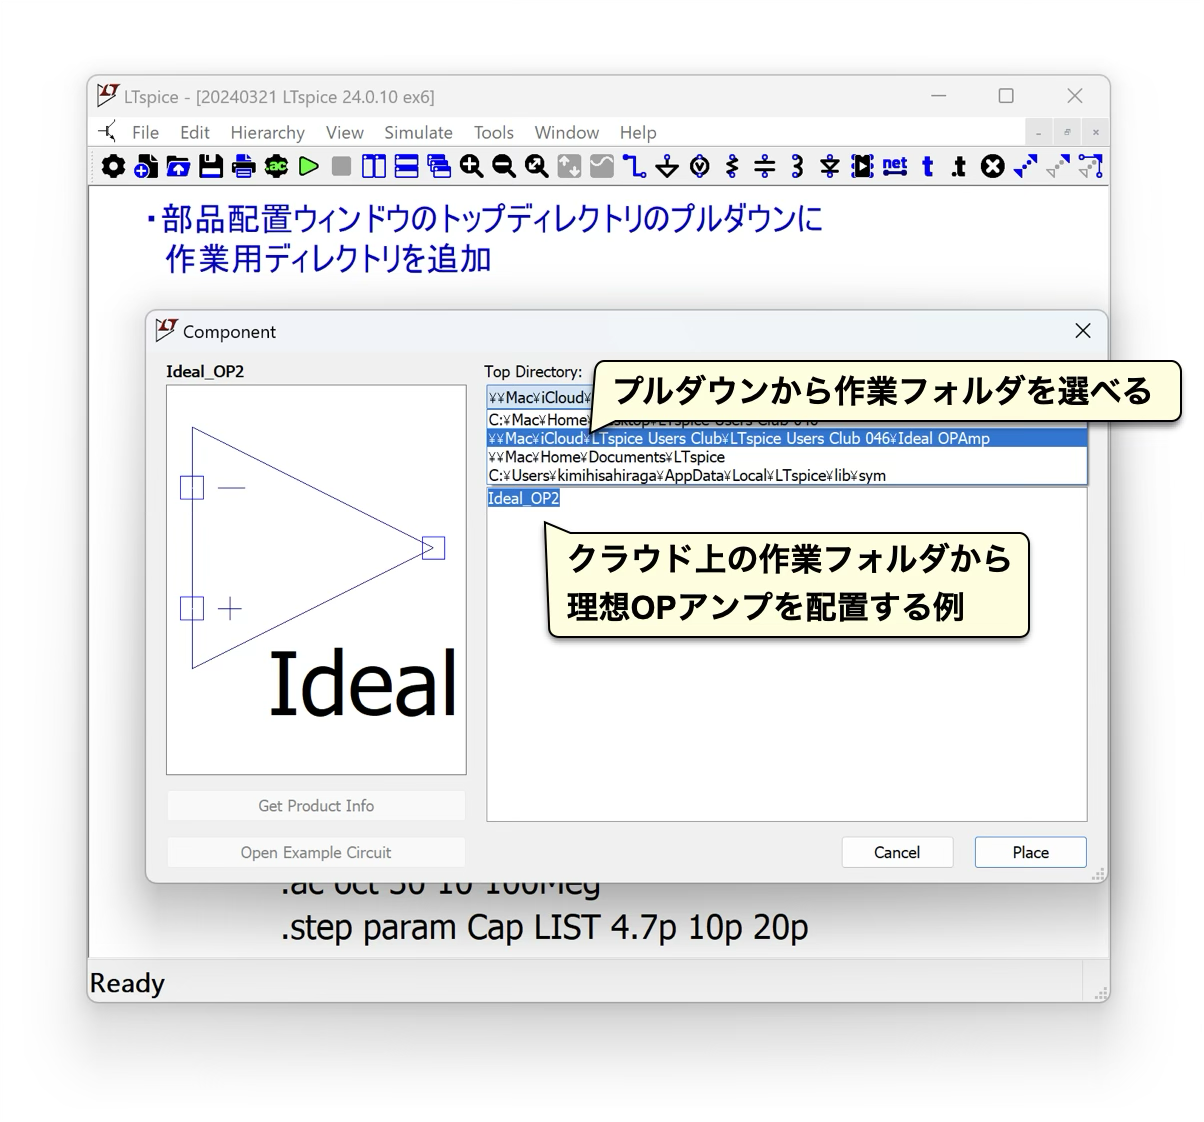The image size is (1204, 1122).
Task: Open Configure Analysis (green ac icon)
Action: [x=276, y=167]
